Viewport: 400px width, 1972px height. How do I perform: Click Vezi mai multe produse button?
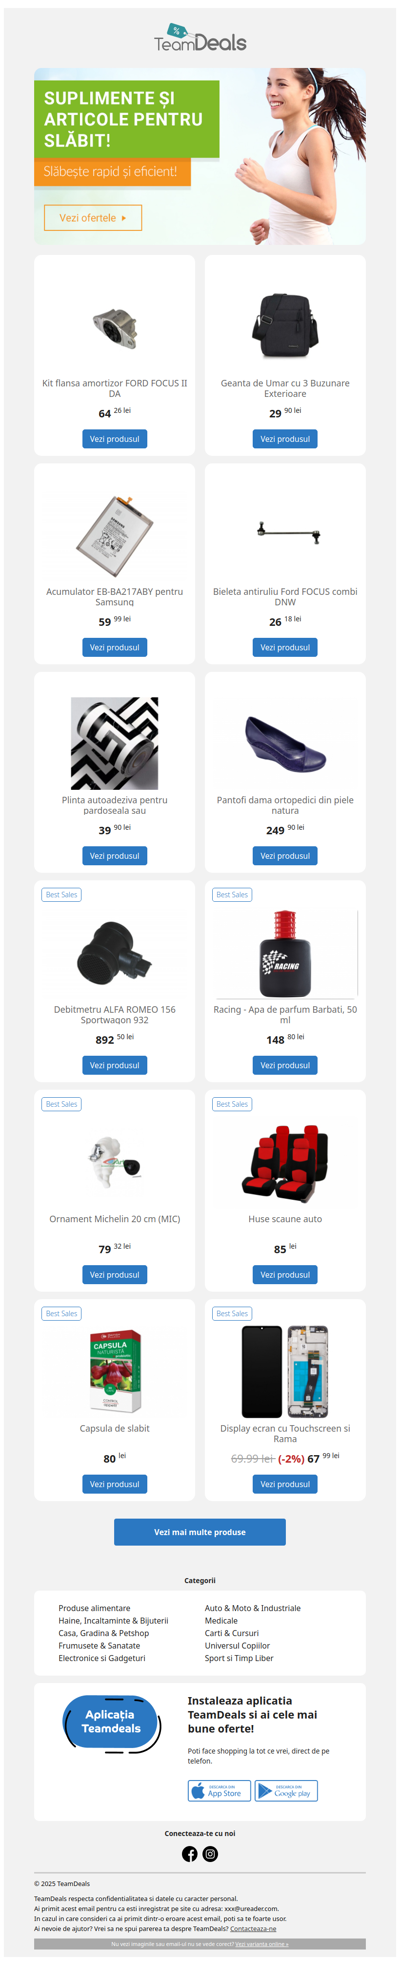(x=200, y=1532)
